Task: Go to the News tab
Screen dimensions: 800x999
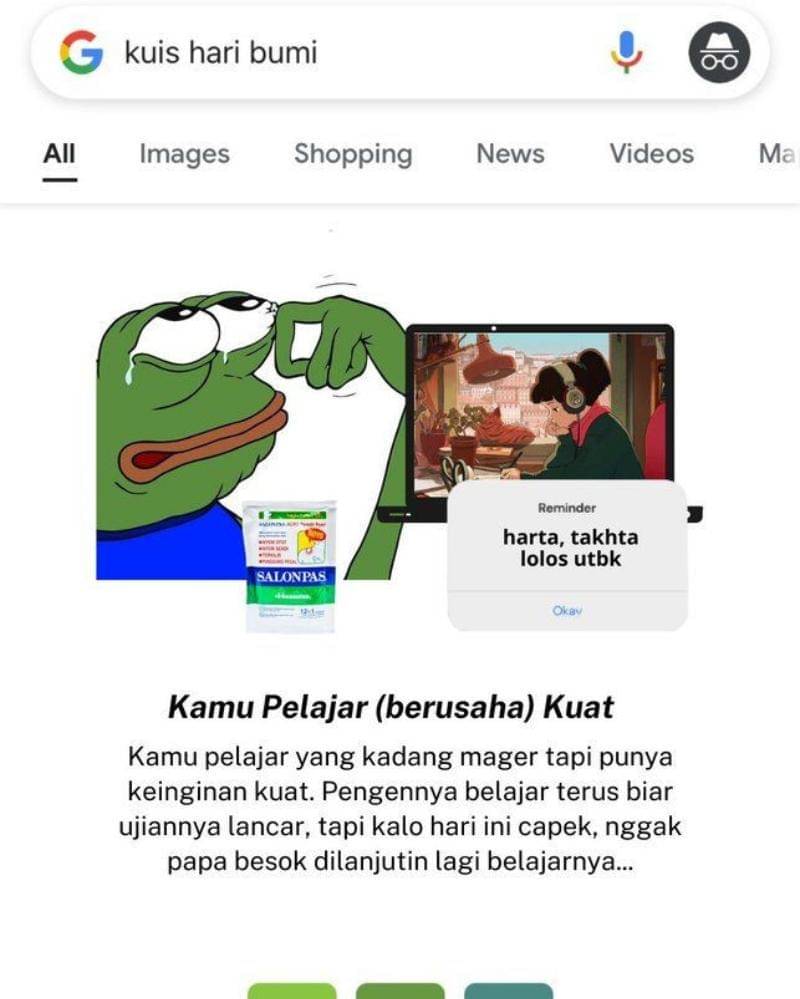Action: pos(510,154)
